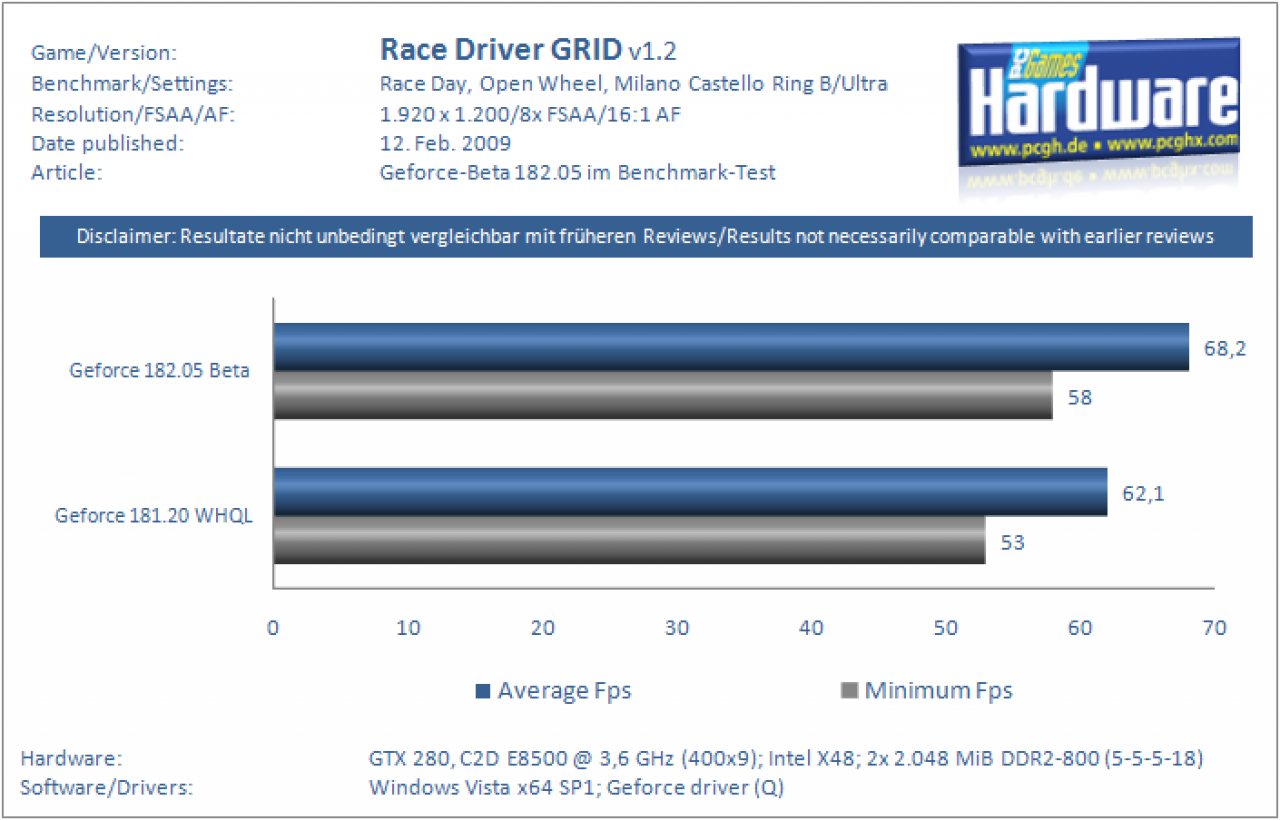Click the x-axis tick label "50"
This screenshot has width=1280, height=820.
pyautogui.click(x=946, y=628)
